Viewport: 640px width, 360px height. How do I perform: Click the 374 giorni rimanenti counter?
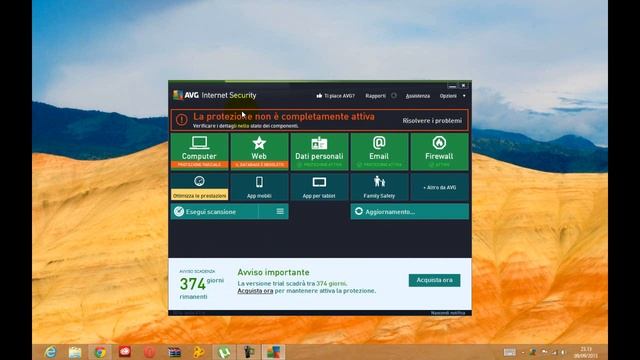tap(202, 284)
